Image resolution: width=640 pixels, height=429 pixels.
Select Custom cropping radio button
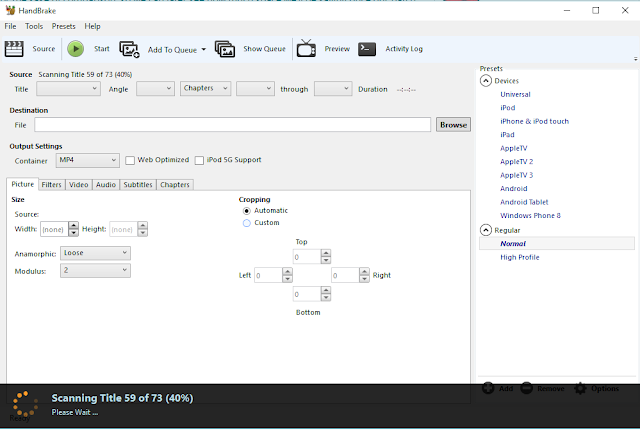pos(247,223)
